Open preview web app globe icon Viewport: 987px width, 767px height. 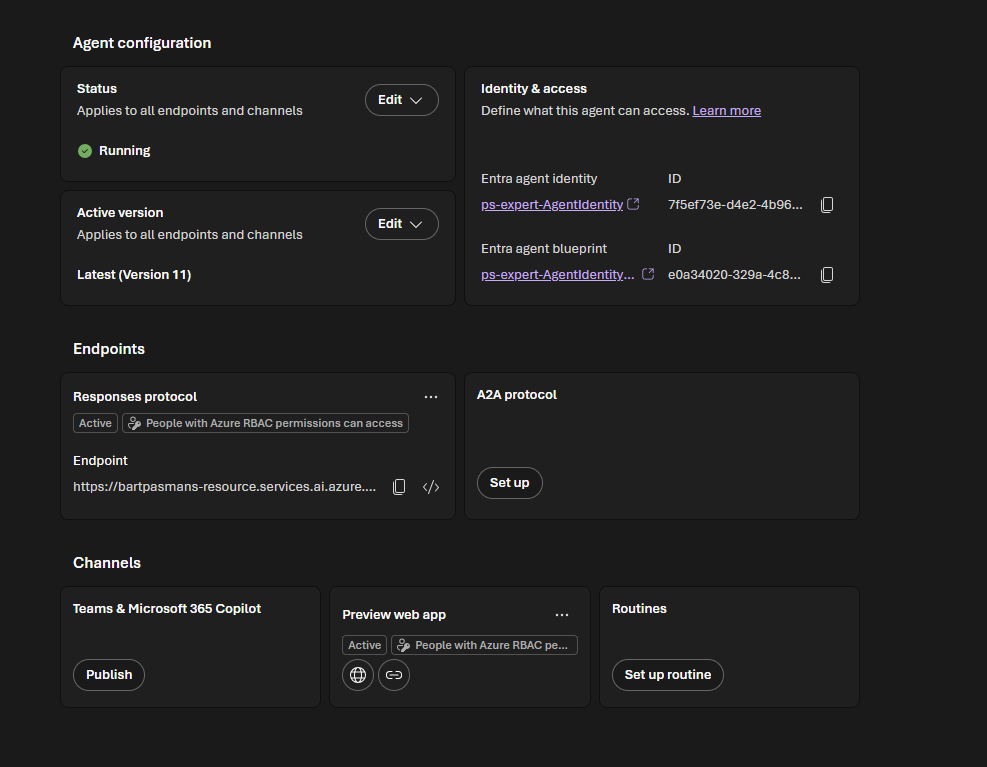[358, 675]
